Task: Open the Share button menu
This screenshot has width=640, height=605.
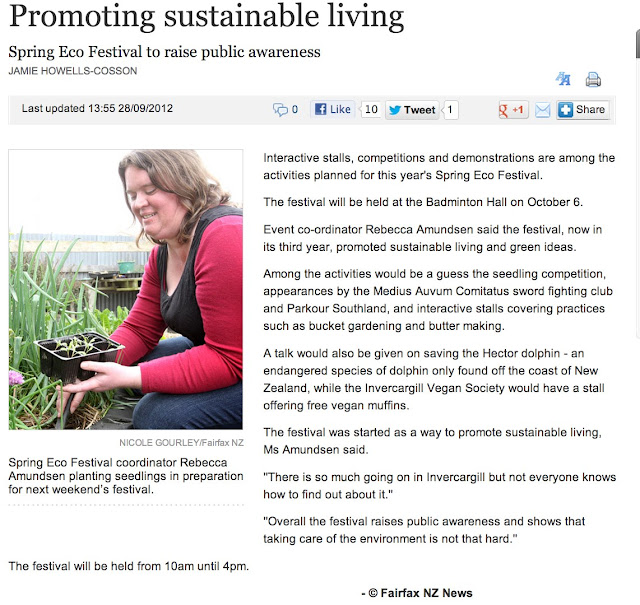Action: tap(582, 110)
